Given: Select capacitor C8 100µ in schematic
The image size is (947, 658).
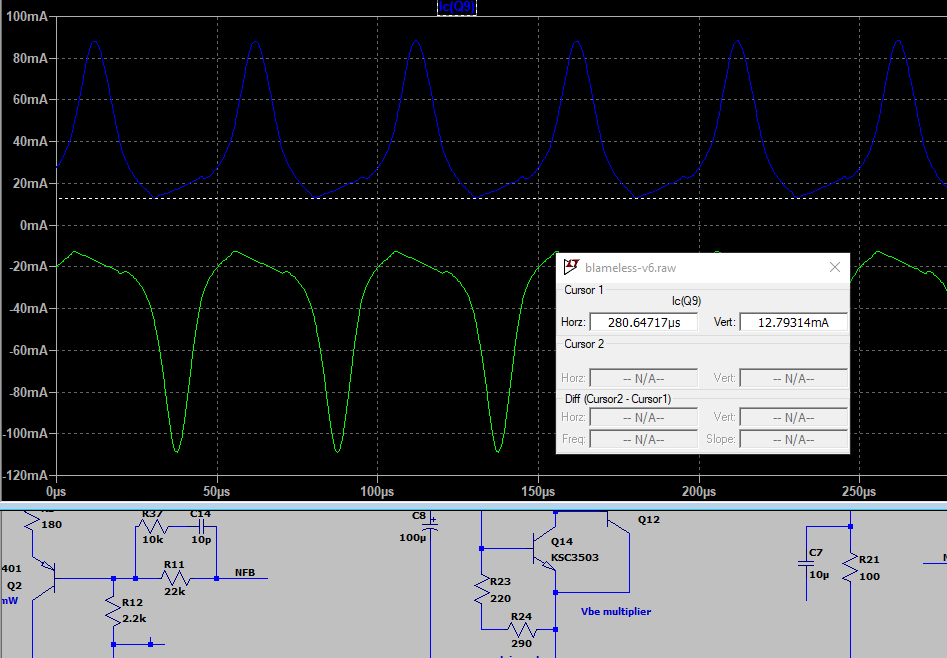Looking at the screenshot, I should pyautogui.click(x=430, y=526).
